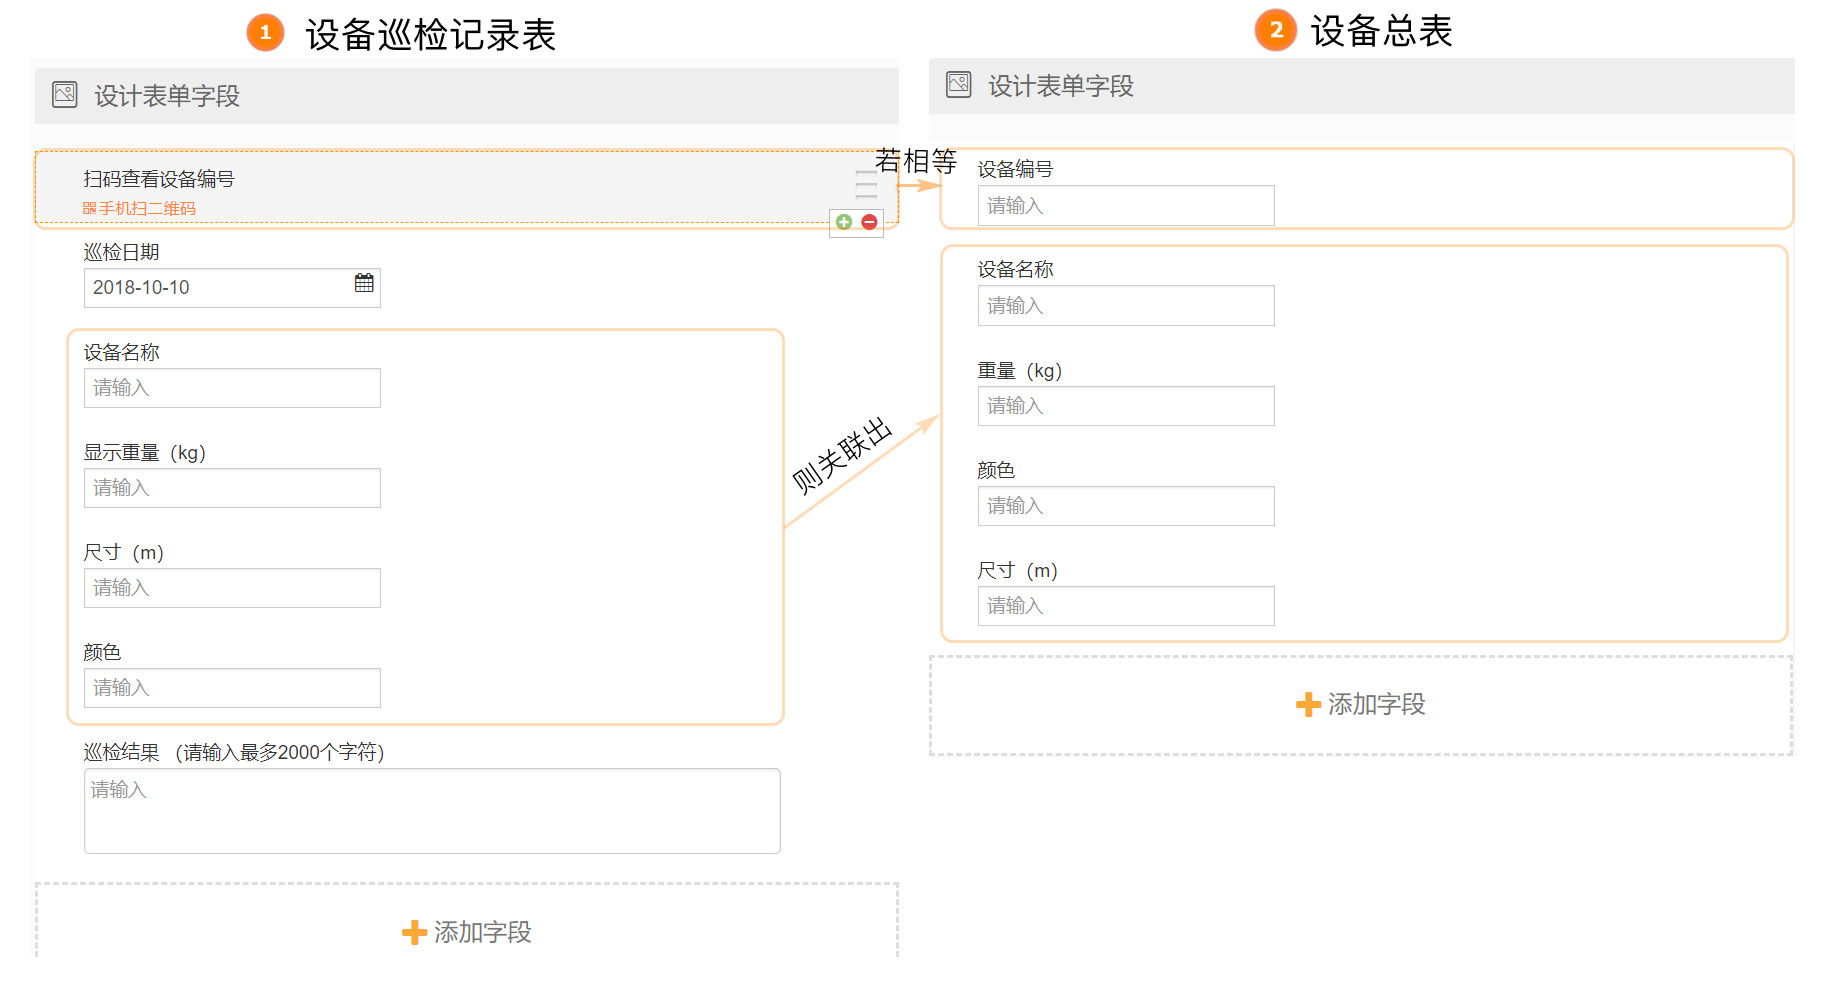Click the 重量 (kg) input in 设备总表

tap(1126, 406)
